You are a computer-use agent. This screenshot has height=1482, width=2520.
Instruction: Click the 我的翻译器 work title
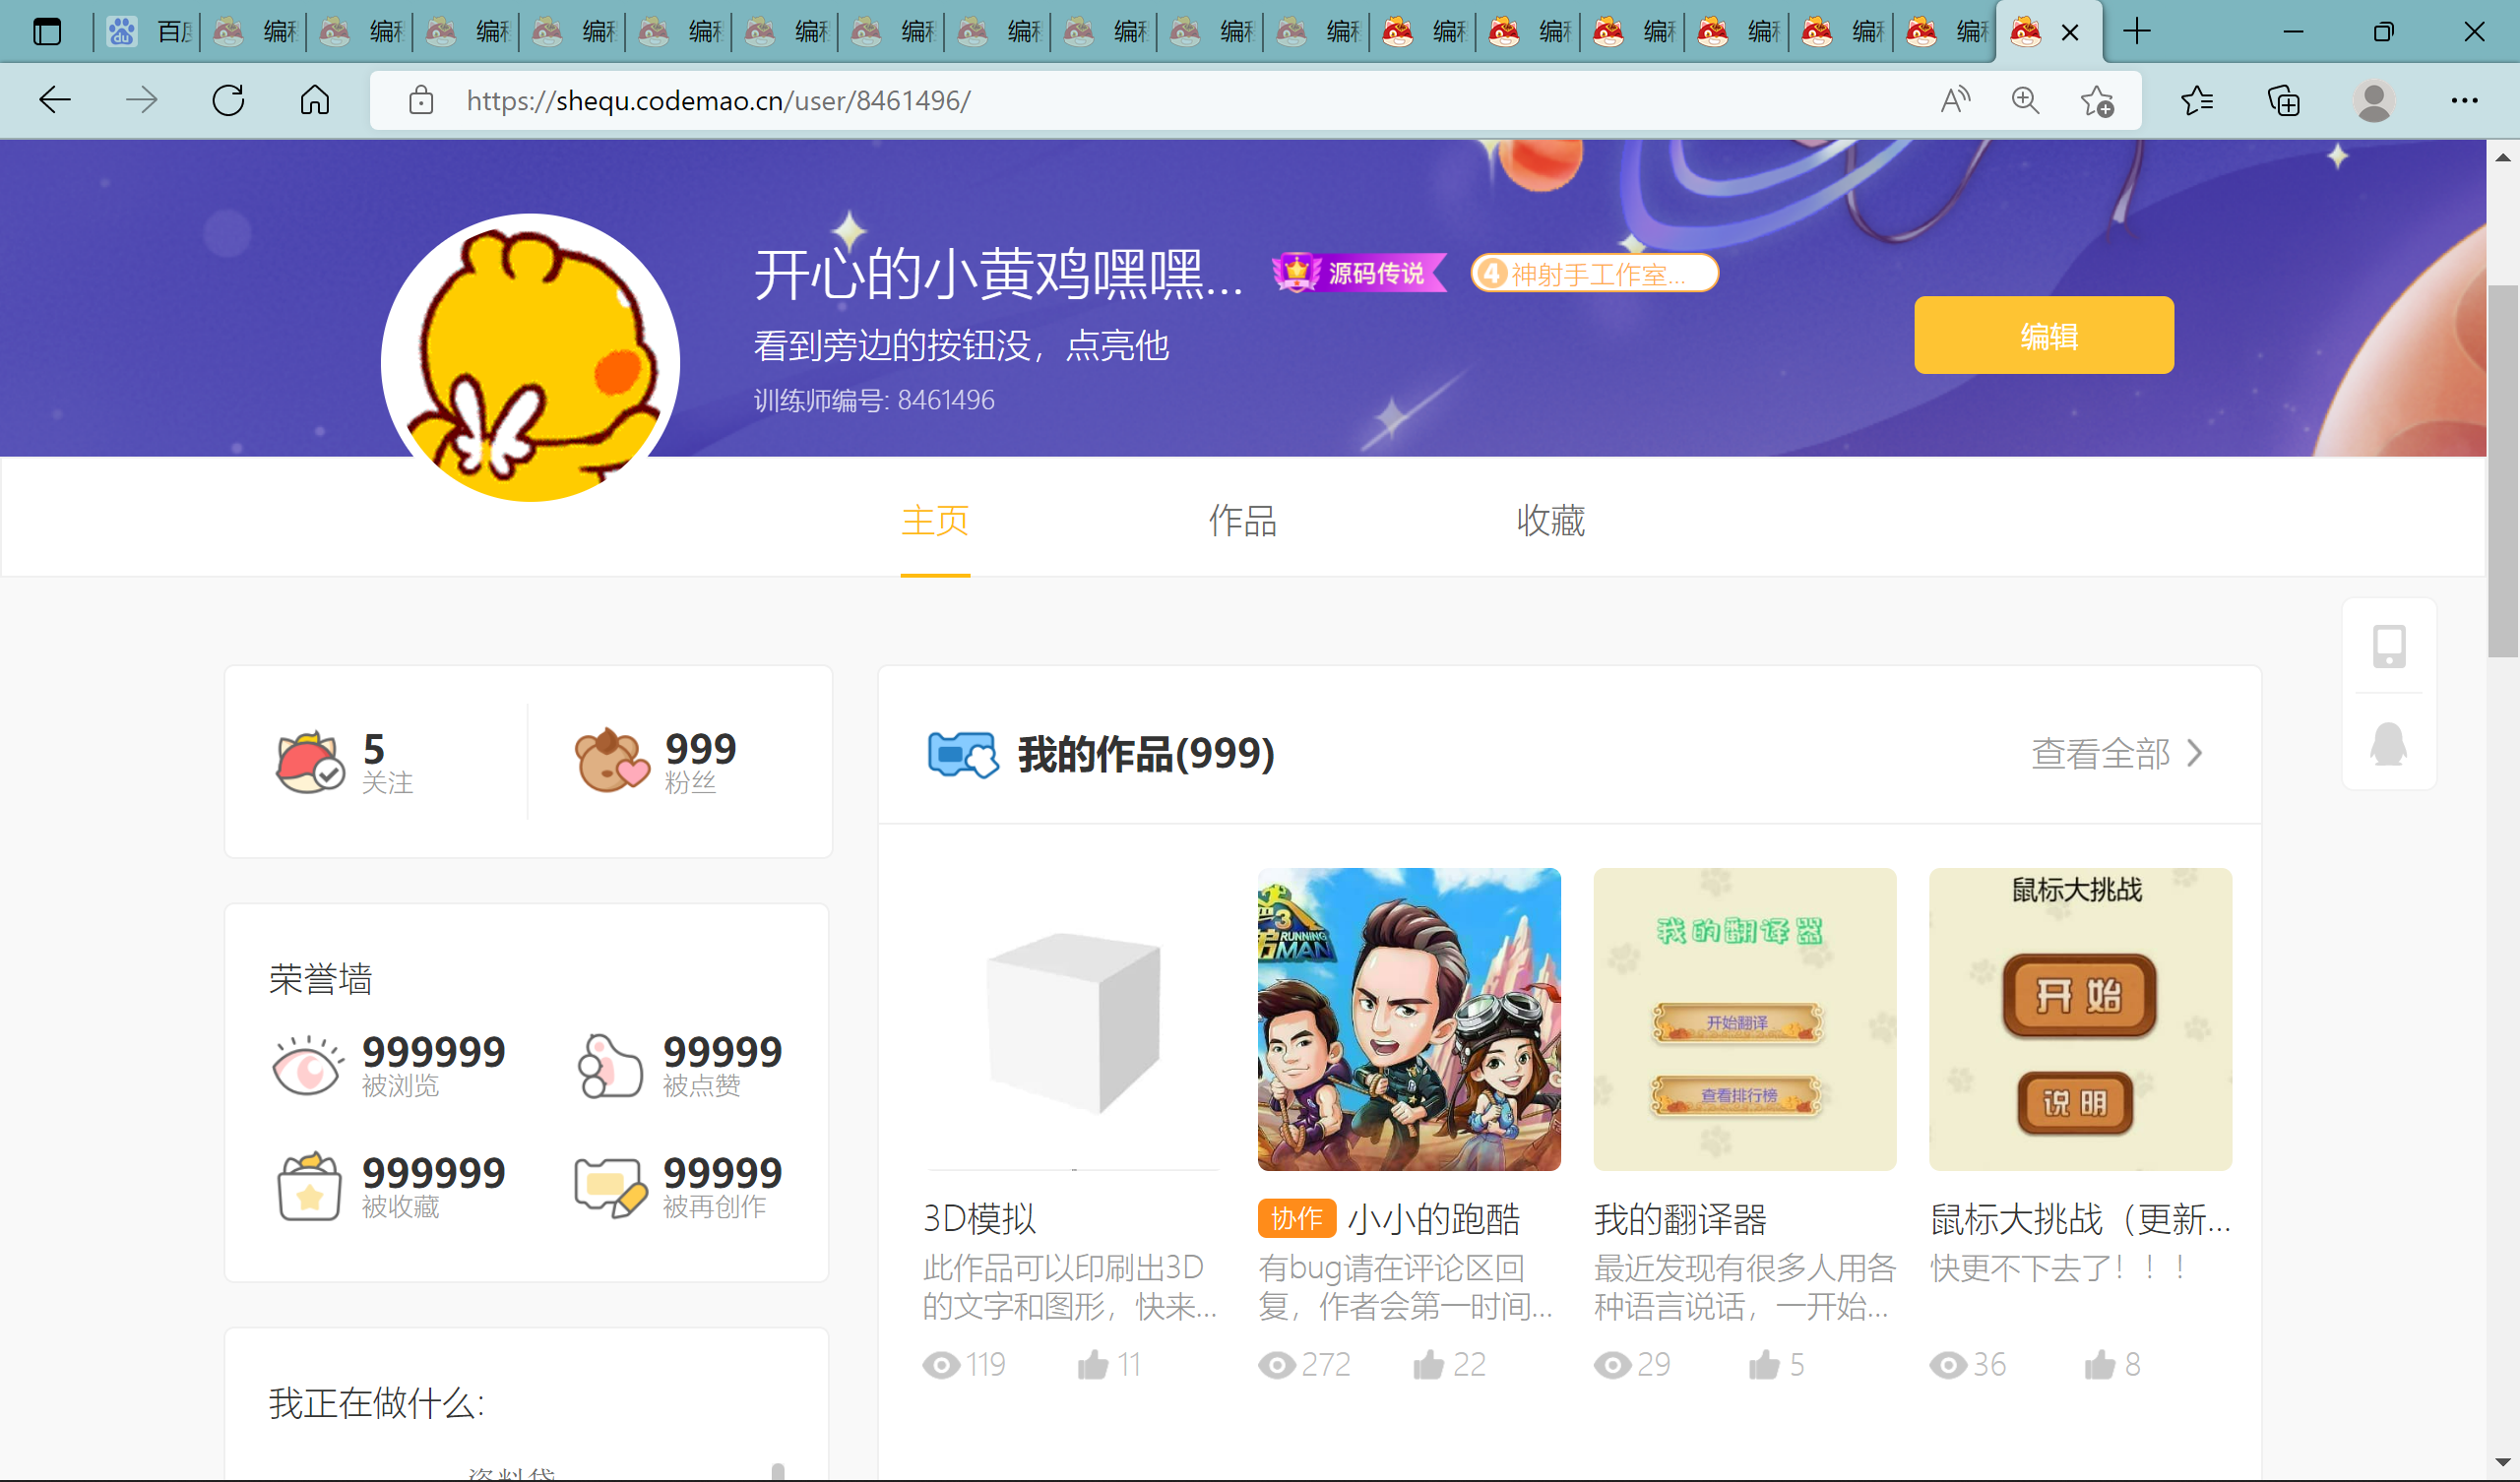(x=1680, y=1219)
